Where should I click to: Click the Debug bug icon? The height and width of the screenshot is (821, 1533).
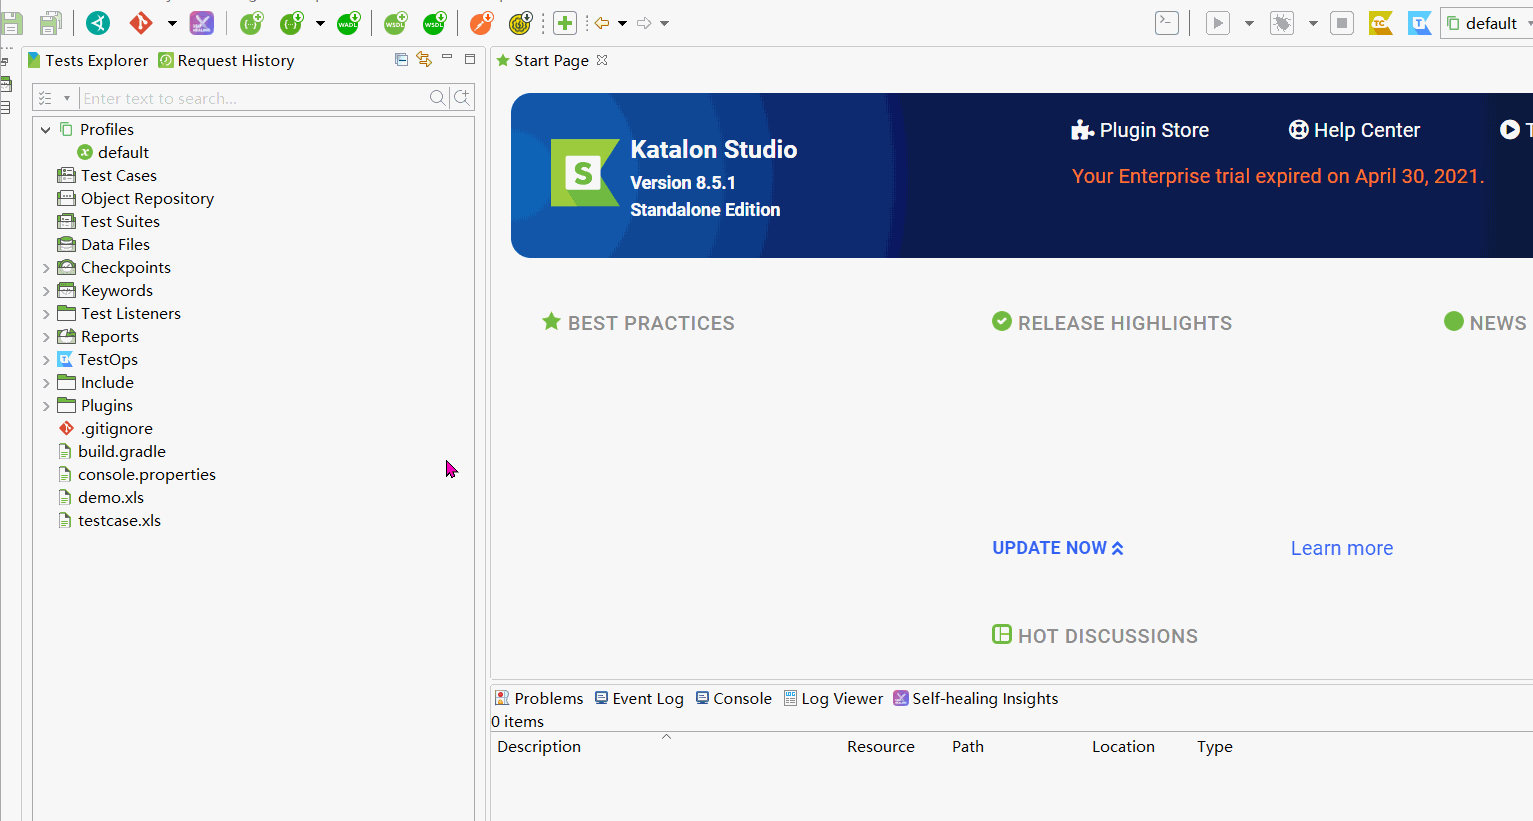click(x=1282, y=23)
